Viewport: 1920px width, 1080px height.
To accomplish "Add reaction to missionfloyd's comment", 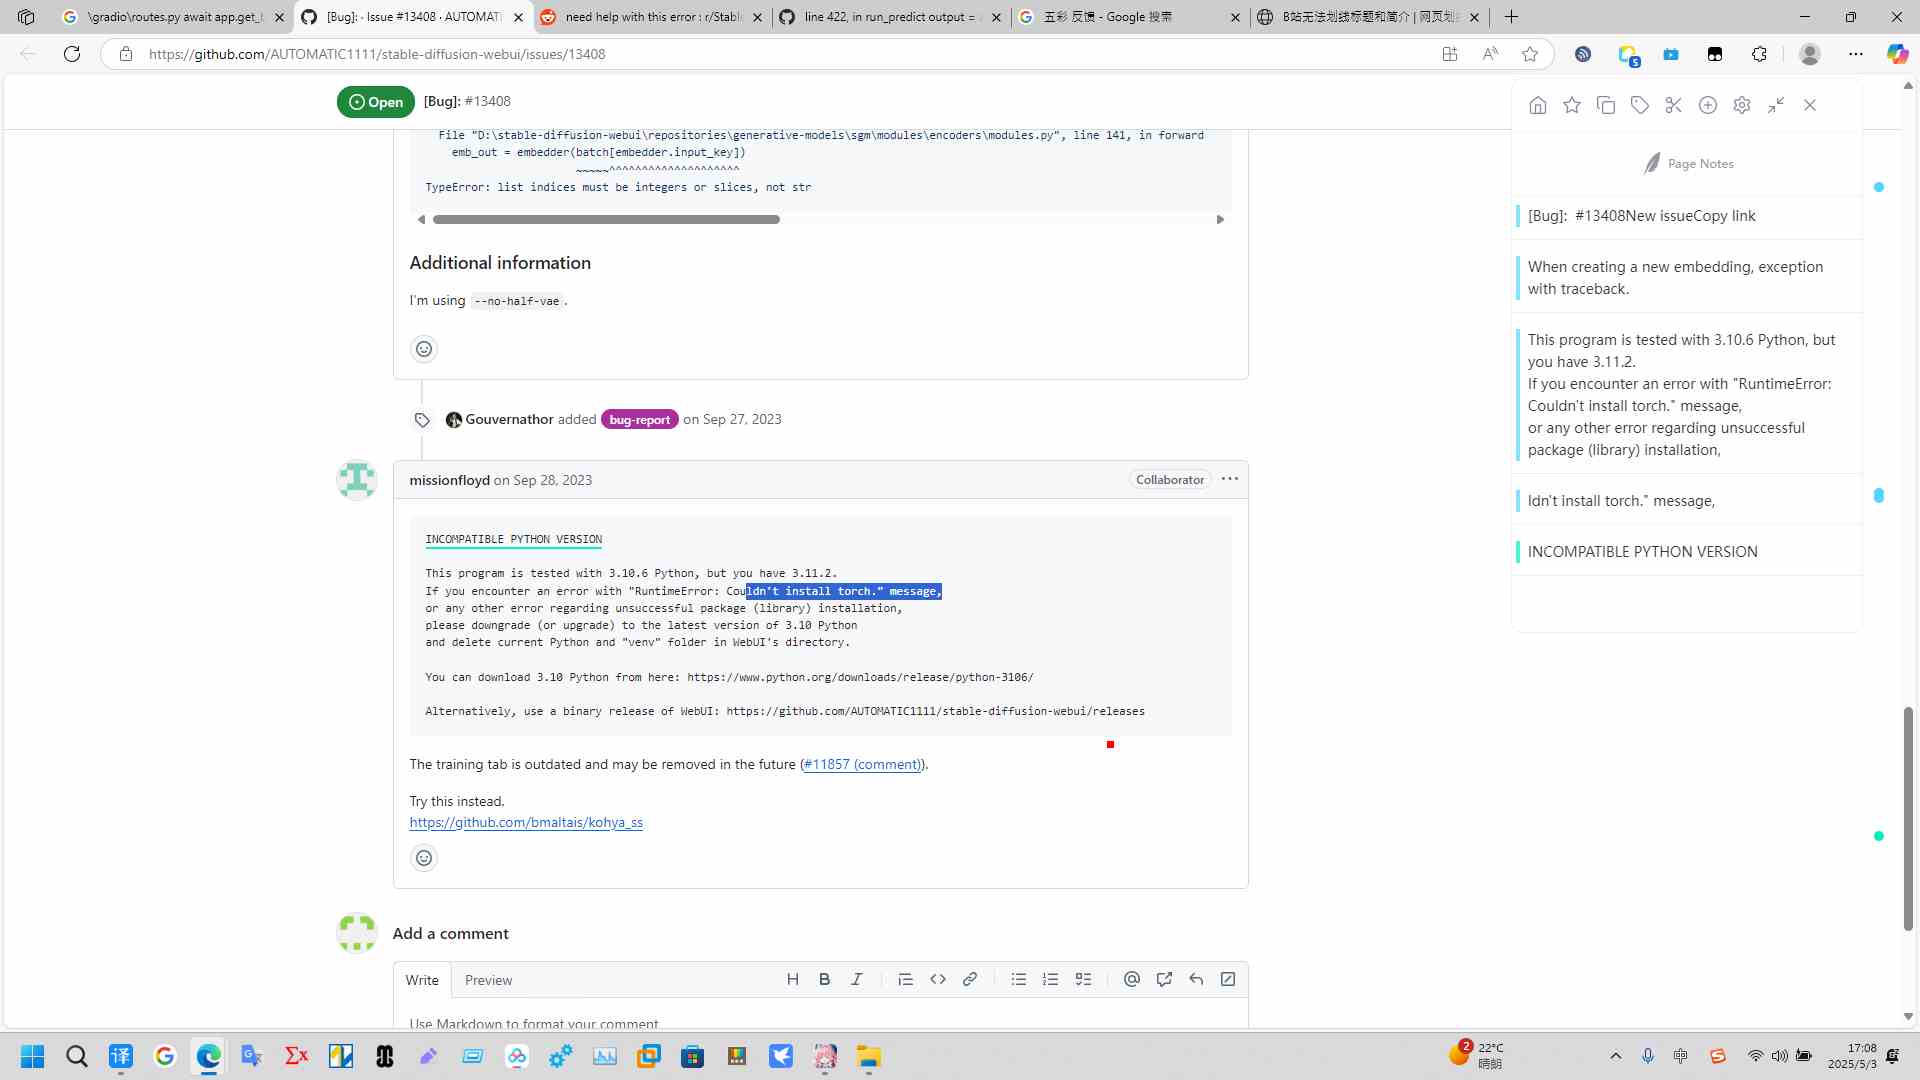I will (x=424, y=858).
